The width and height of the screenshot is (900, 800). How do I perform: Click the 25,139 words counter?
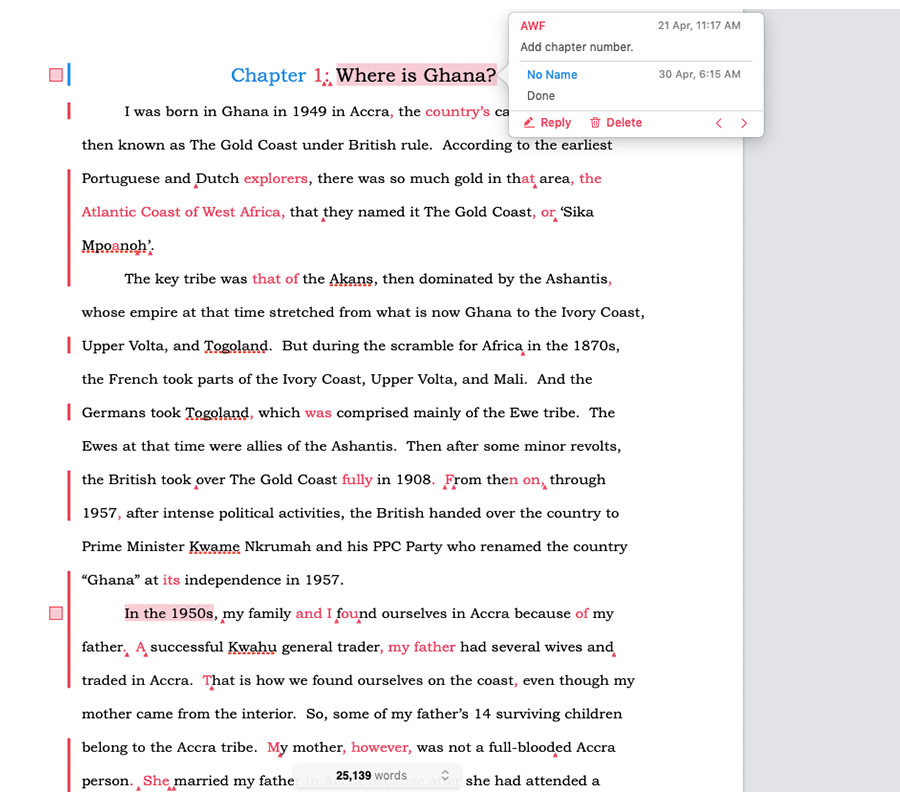pyautogui.click(x=371, y=776)
